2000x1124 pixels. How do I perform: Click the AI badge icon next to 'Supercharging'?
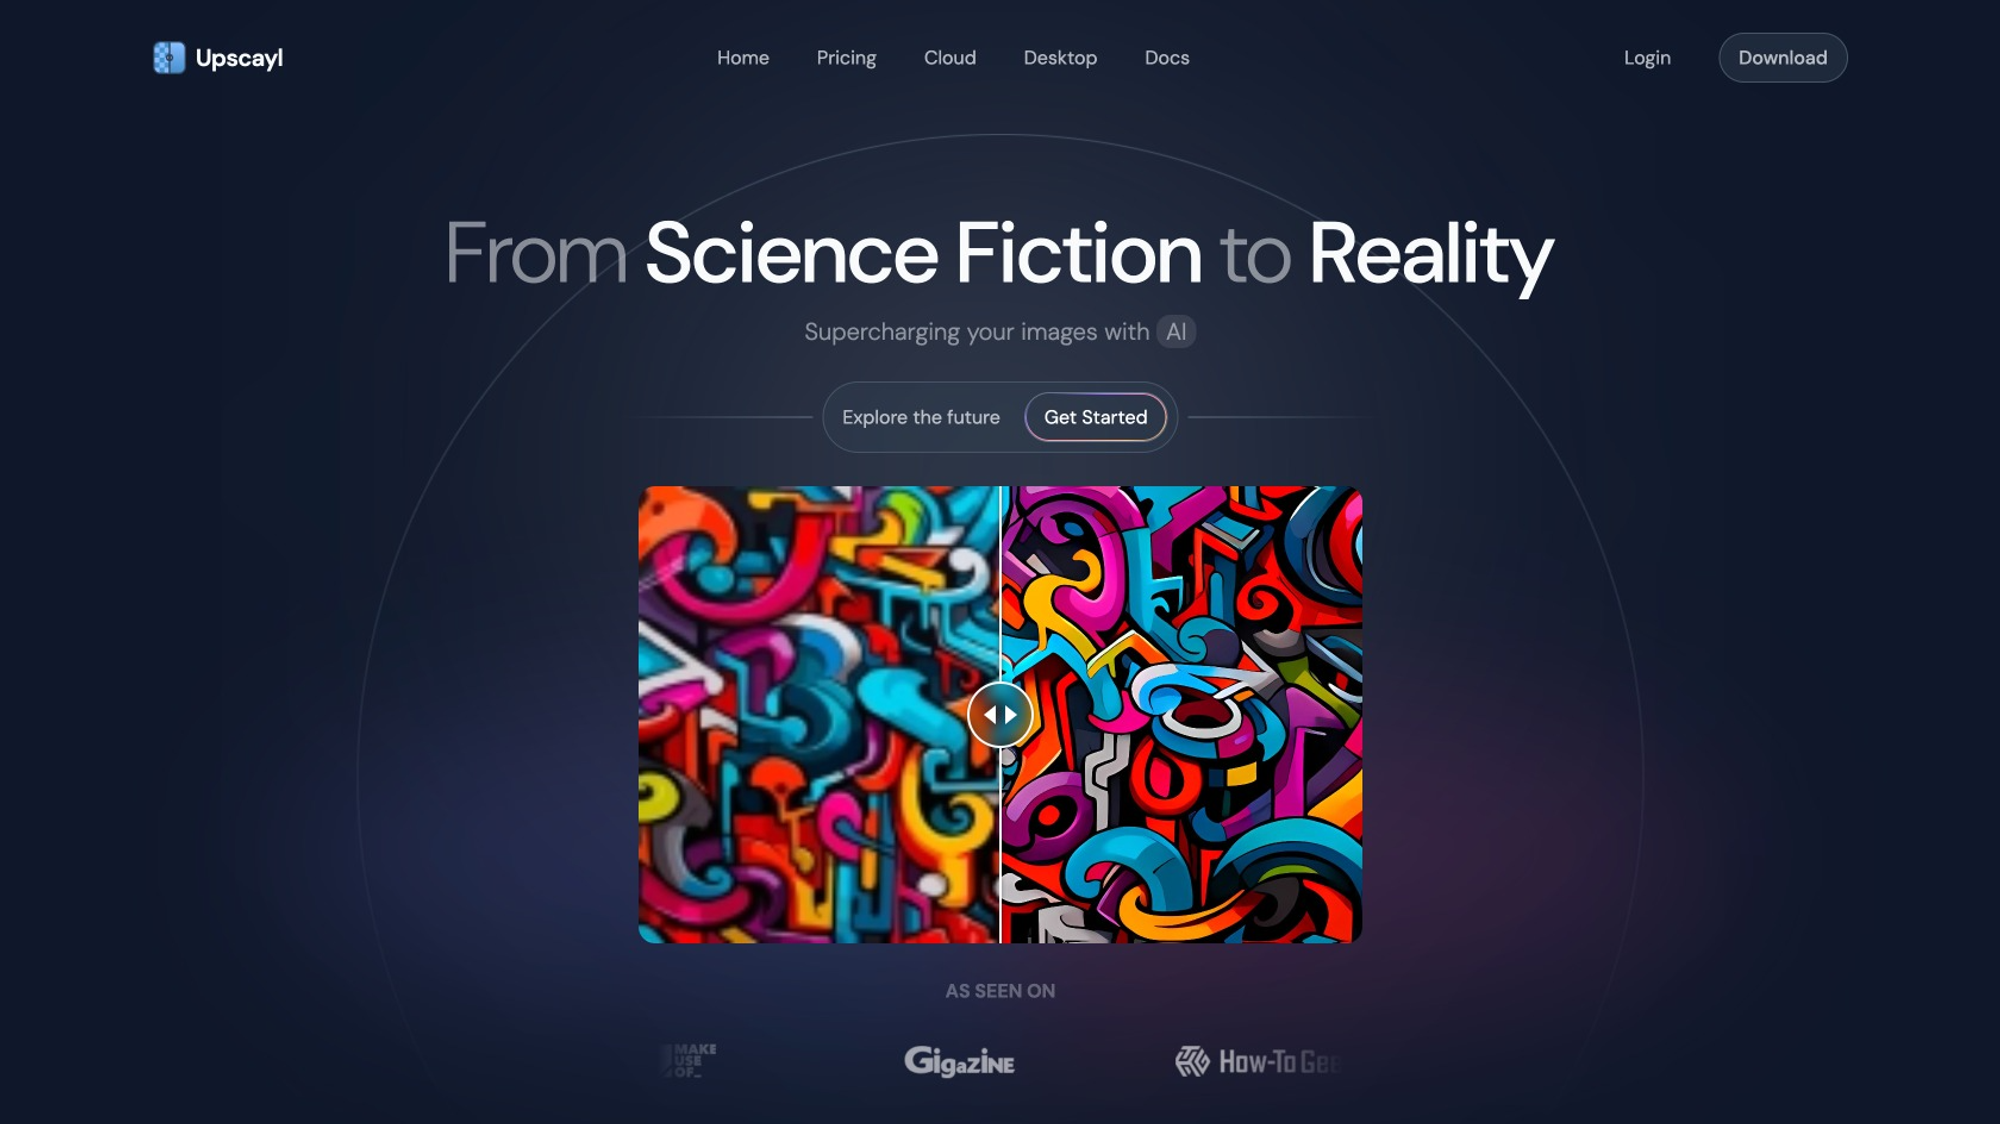pos(1174,331)
